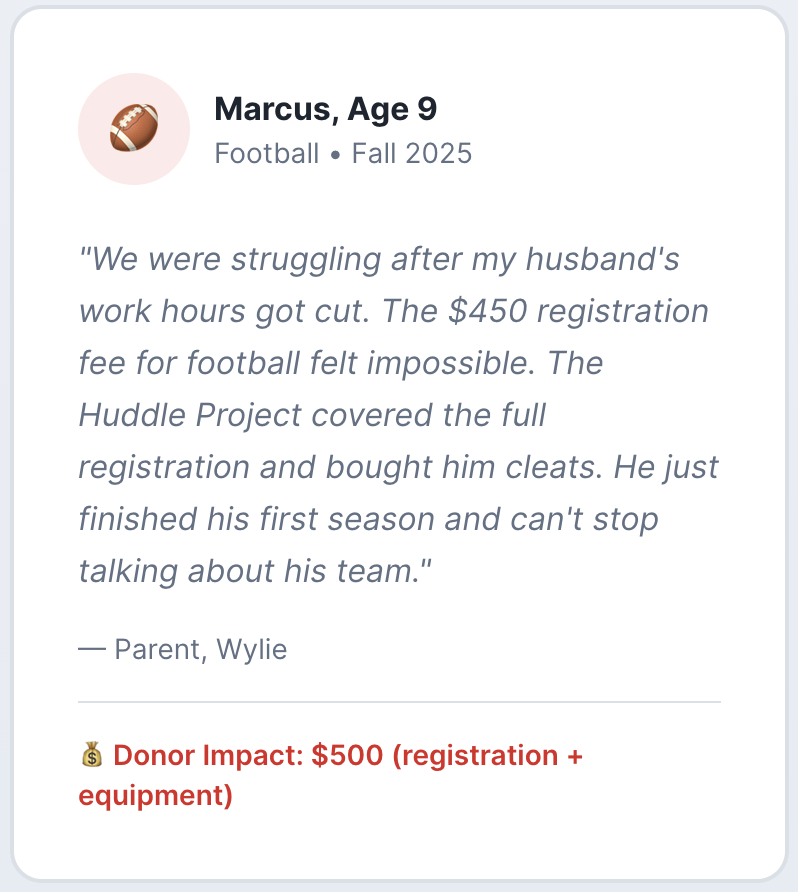Click the "Marcus, Age 9" heading
This screenshot has width=798, height=892.
pyautogui.click(x=325, y=109)
